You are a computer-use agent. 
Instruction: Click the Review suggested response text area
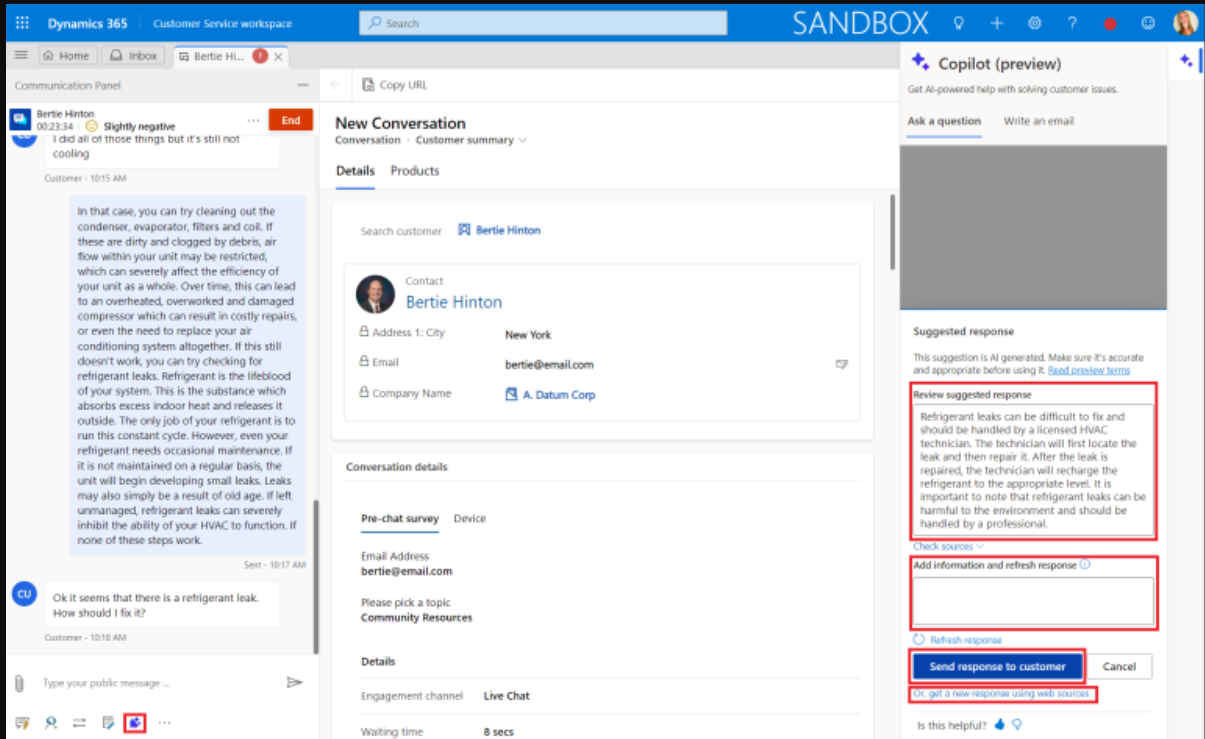(1033, 470)
